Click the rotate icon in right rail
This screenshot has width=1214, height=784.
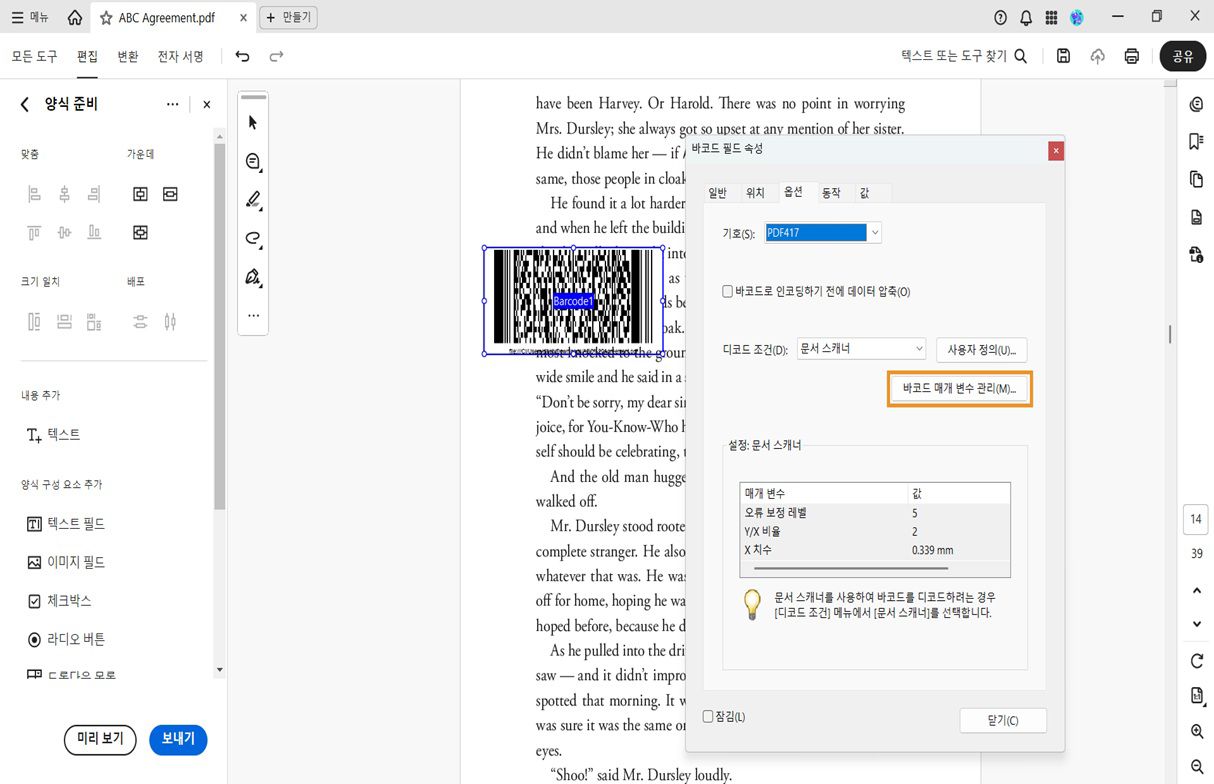[1197, 661]
